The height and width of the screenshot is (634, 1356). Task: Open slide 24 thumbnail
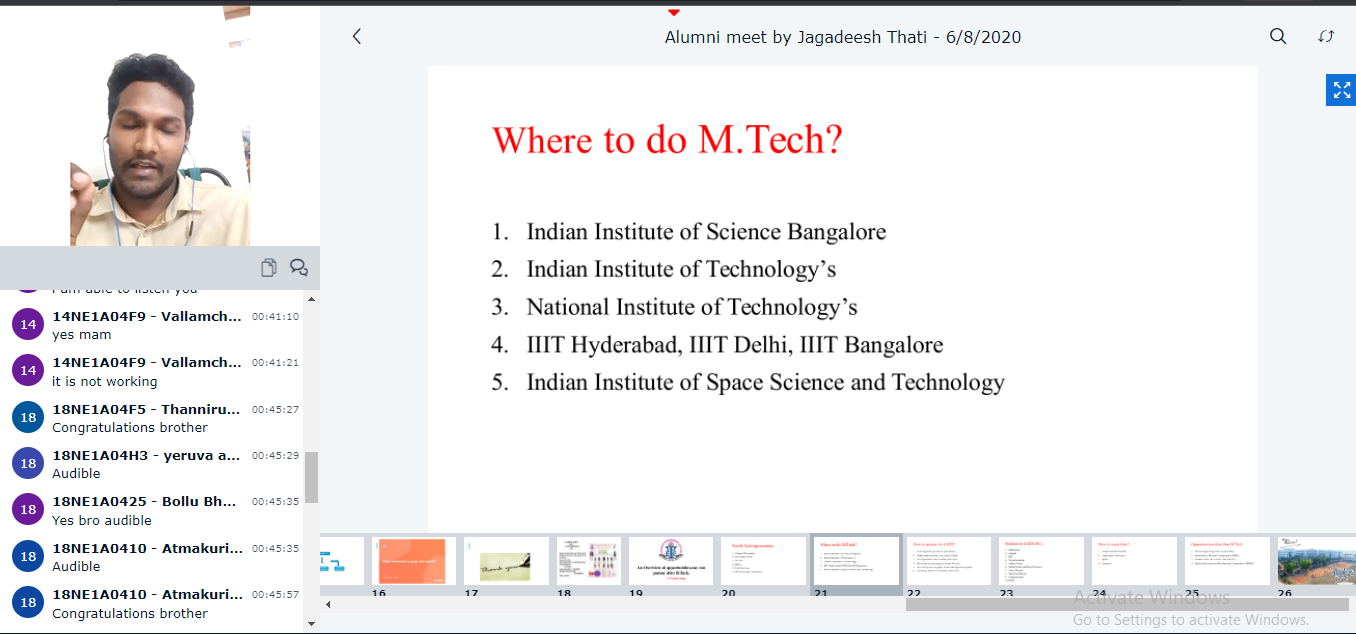point(1134,561)
